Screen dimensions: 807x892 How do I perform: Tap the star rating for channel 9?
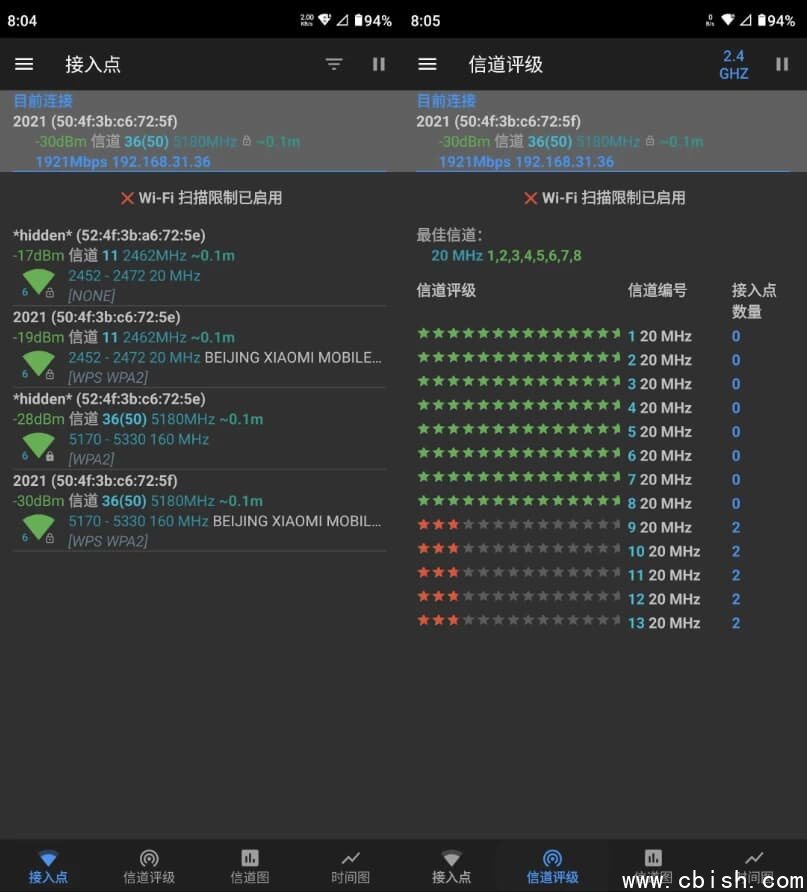pos(519,526)
